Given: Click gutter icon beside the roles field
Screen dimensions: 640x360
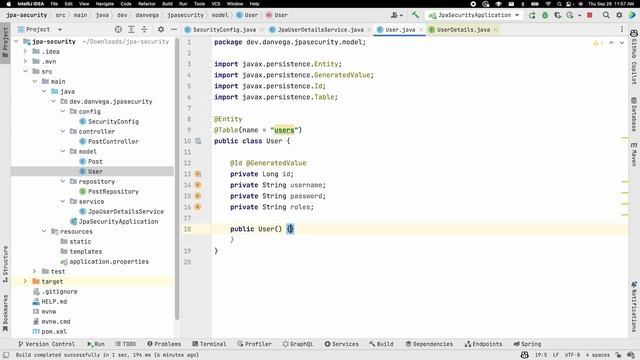Looking at the screenshot, I should (198, 207).
